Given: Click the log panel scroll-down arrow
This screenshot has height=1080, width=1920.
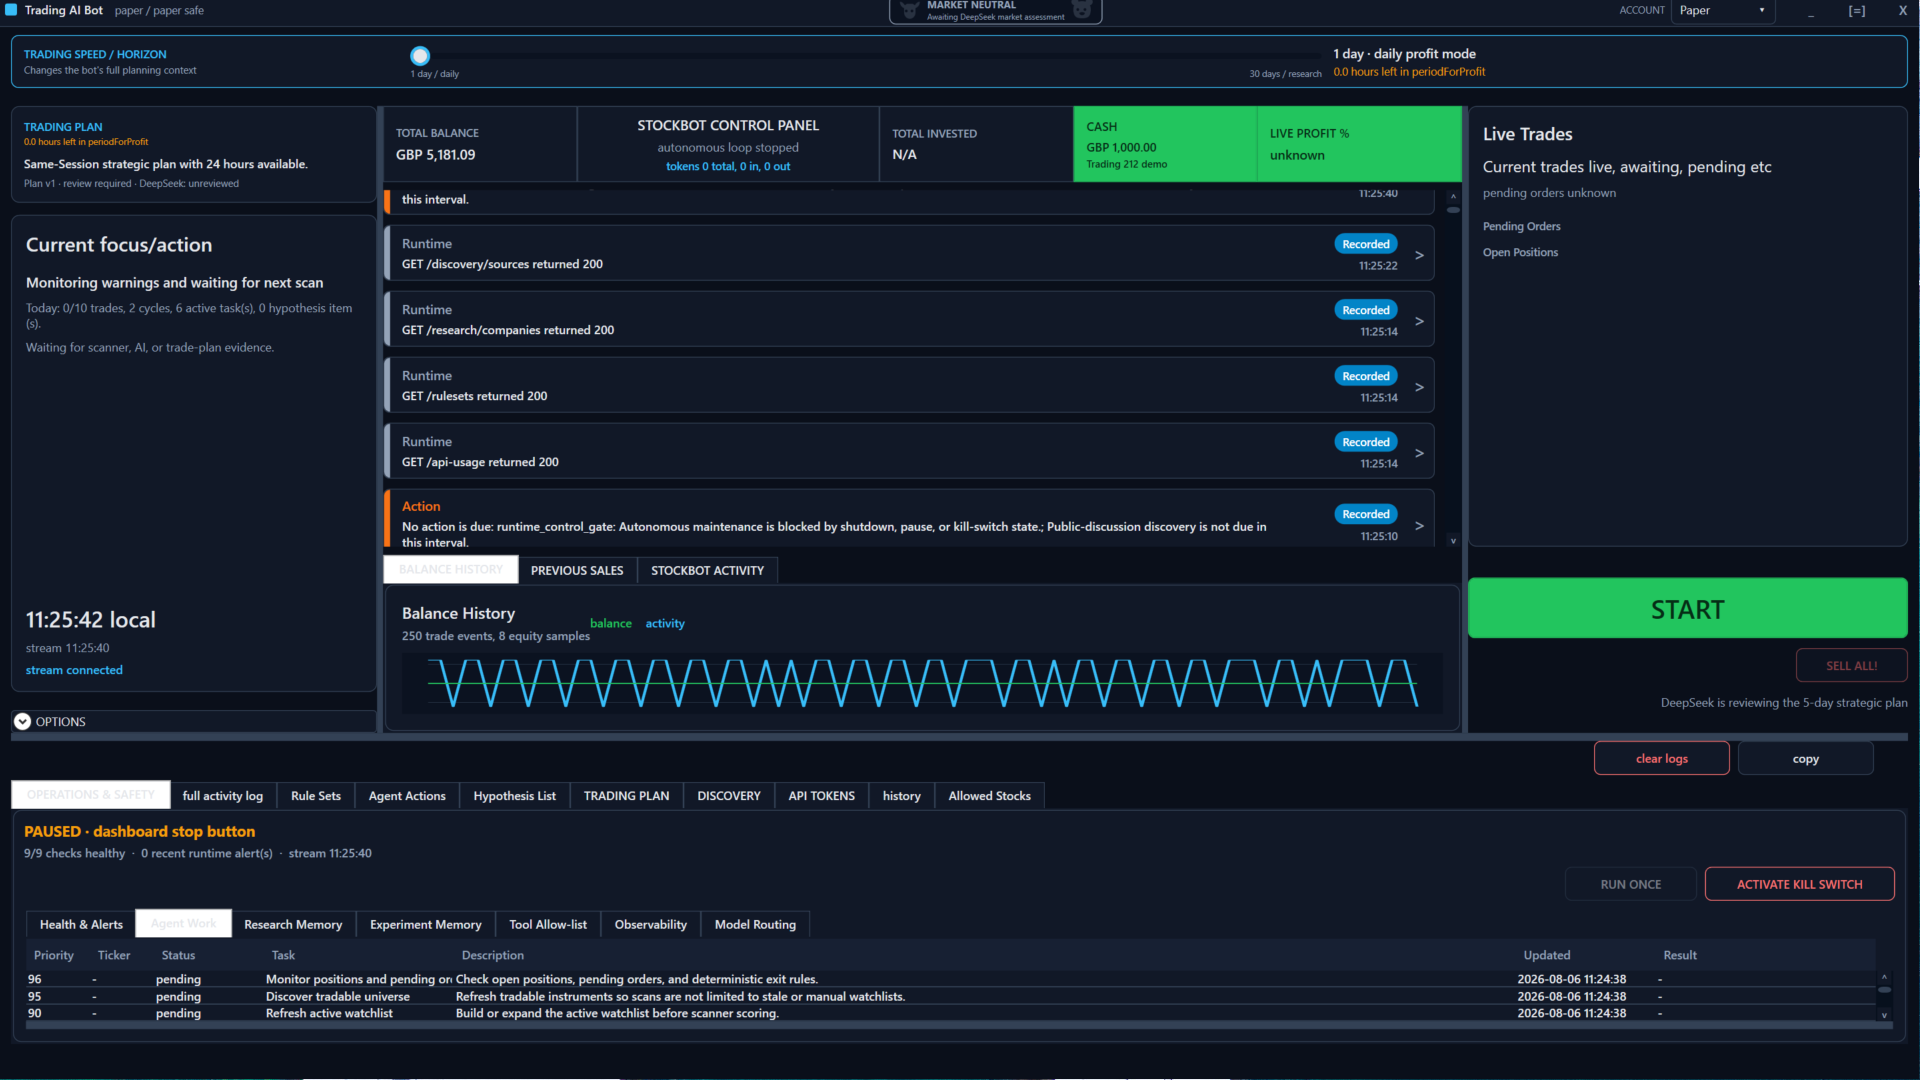Looking at the screenshot, I should click(1453, 541).
